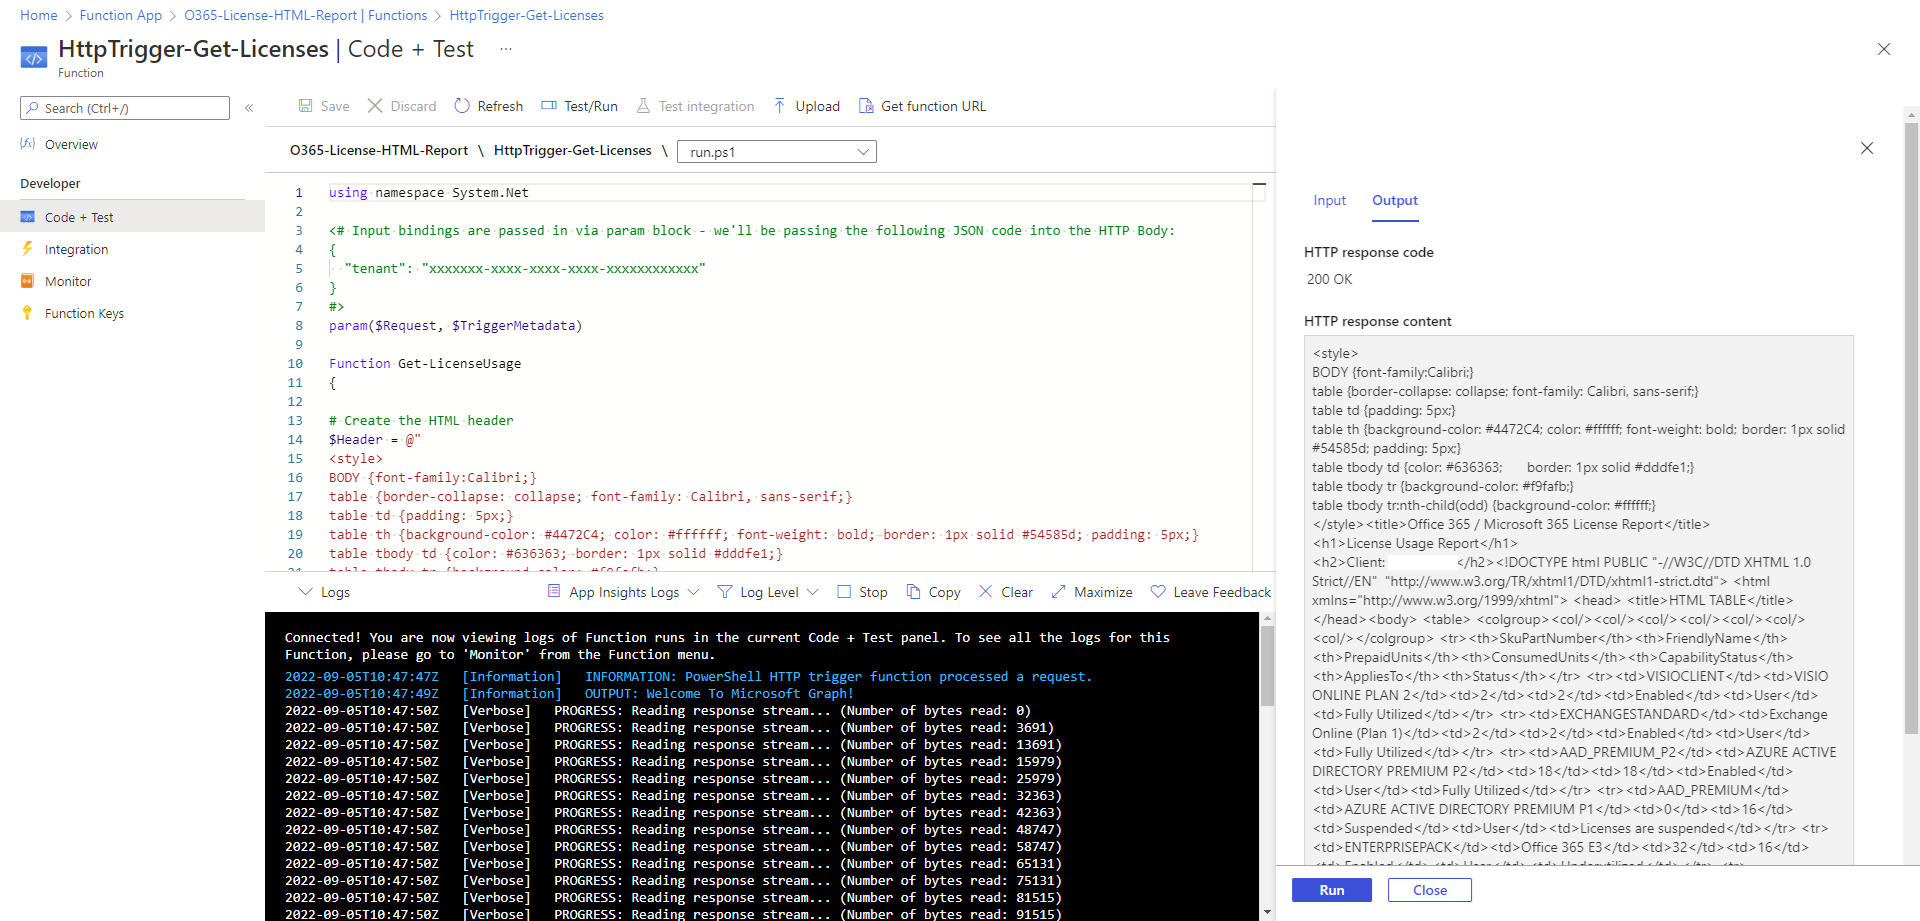Click the Discard changes icon

375,106
